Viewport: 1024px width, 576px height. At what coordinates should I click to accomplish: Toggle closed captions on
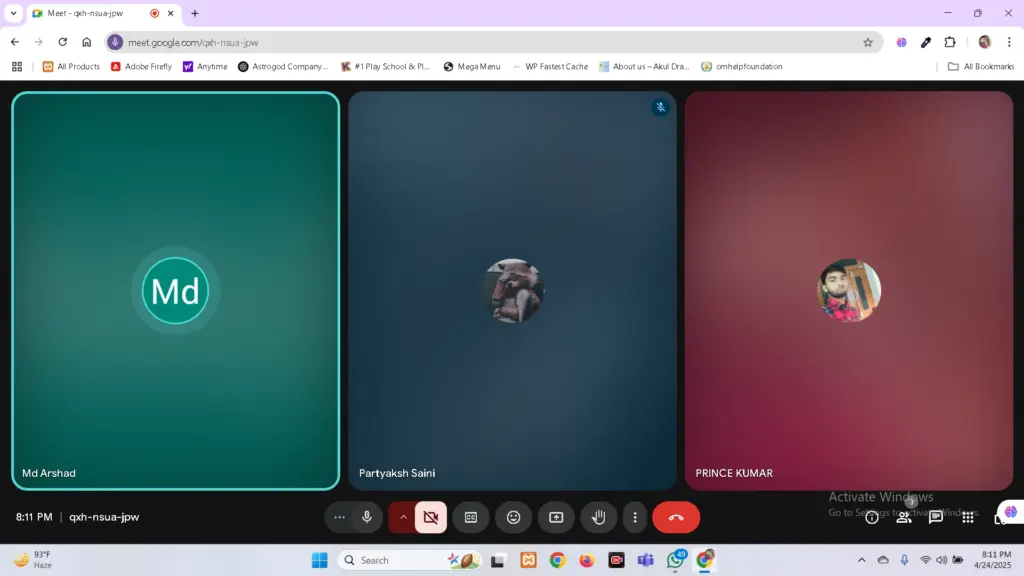(x=471, y=517)
